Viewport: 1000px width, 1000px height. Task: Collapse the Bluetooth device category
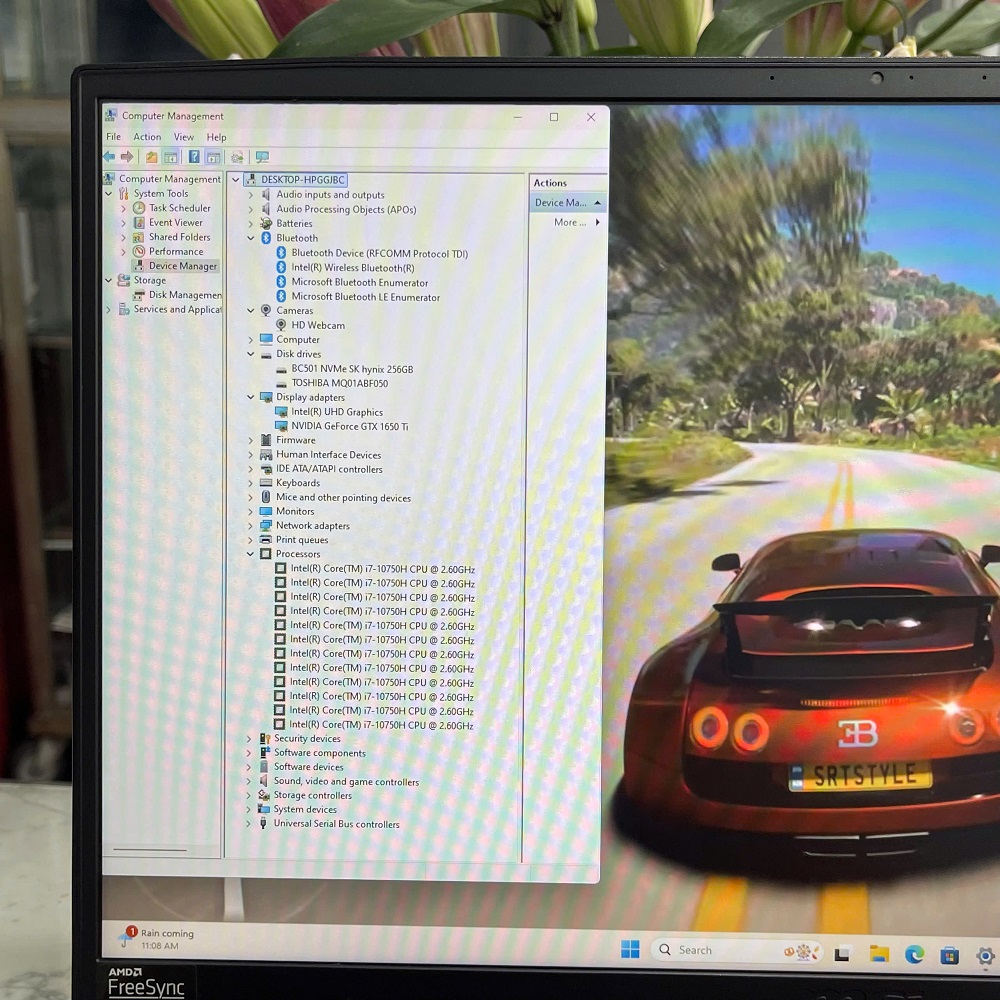pyautogui.click(x=251, y=238)
